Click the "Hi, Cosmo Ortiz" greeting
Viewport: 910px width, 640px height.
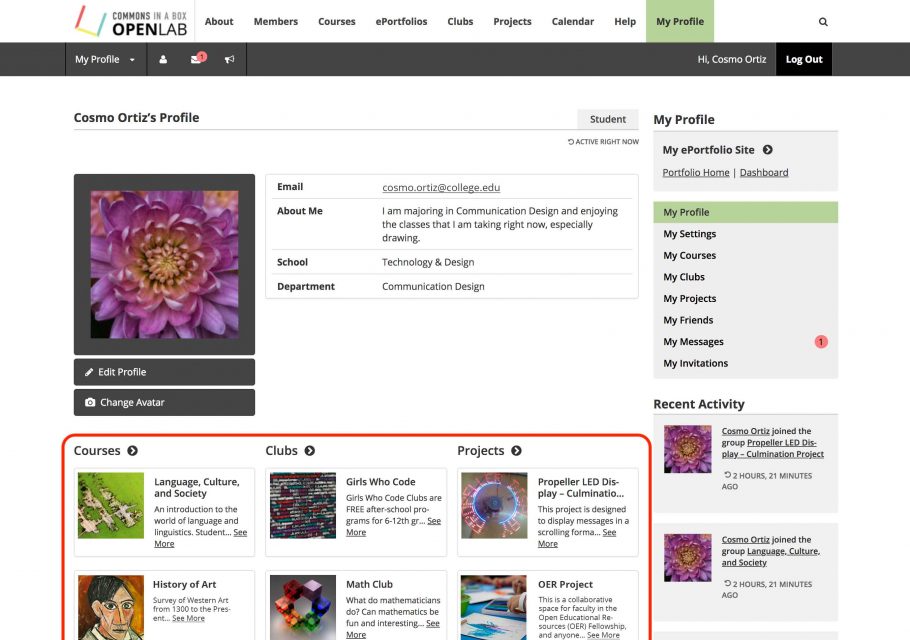732,59
